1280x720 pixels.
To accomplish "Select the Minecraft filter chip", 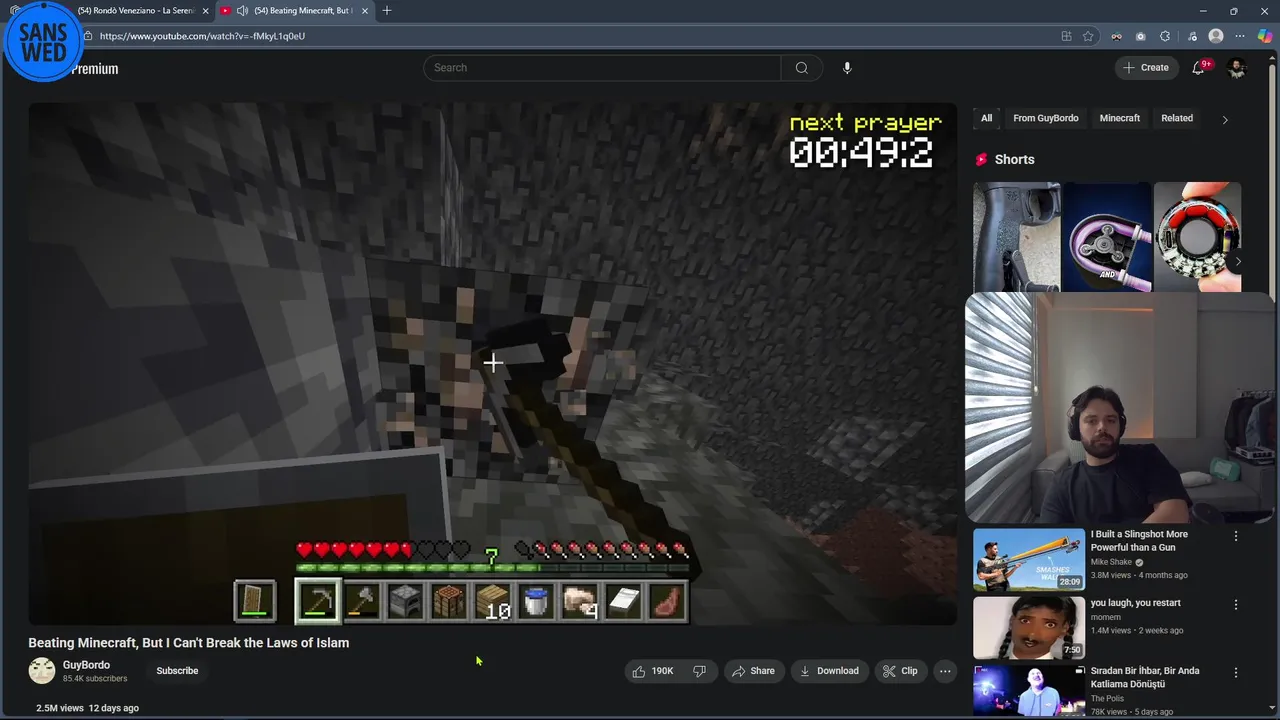I will click(x=1120, y=118).
